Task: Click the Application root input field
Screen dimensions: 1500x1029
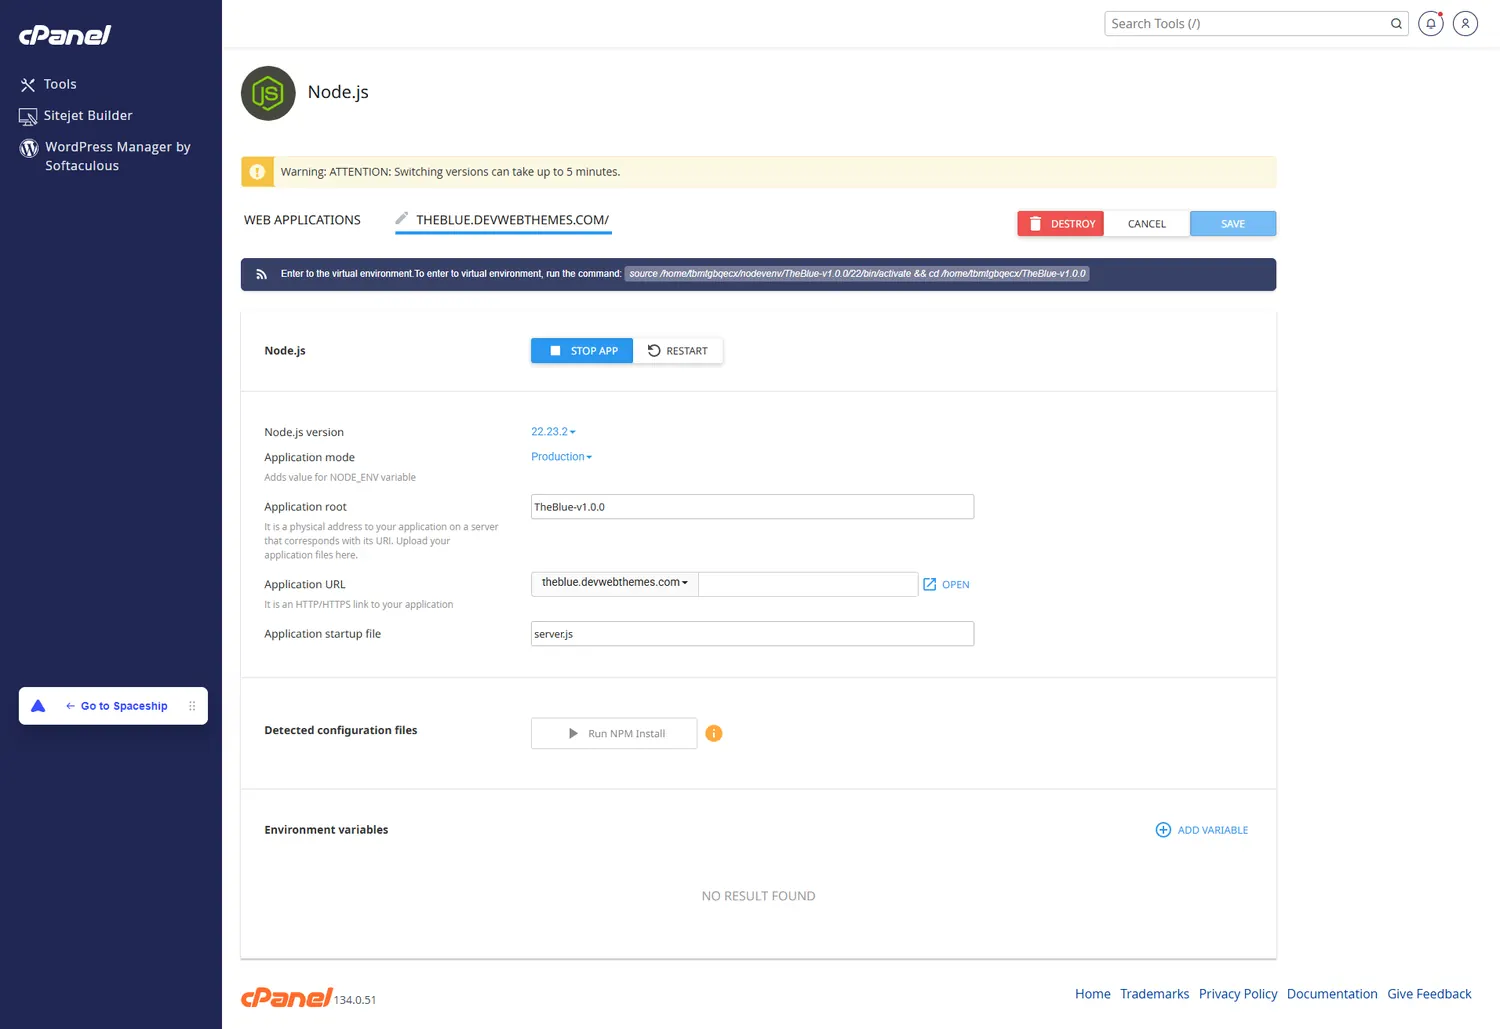Action: (752, 507)
